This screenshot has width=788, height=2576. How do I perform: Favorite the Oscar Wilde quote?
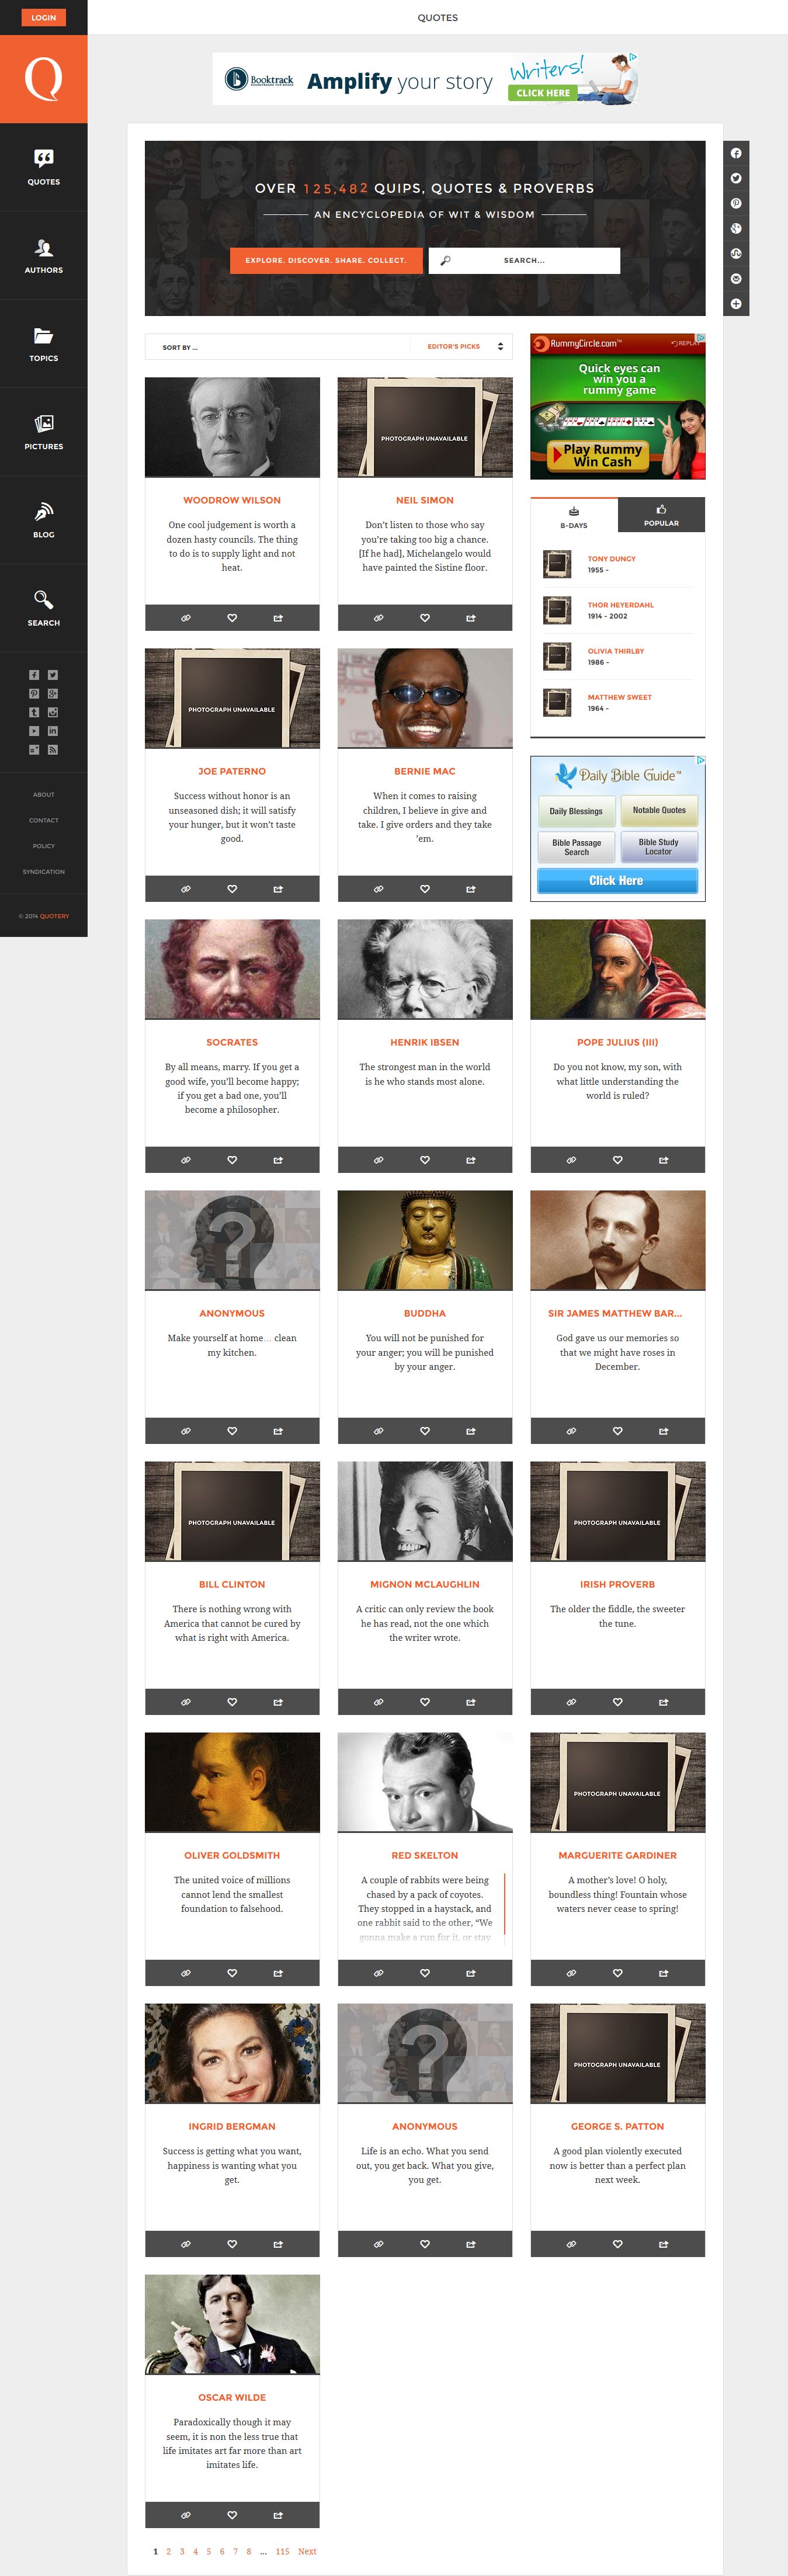tap(232, 2514)
